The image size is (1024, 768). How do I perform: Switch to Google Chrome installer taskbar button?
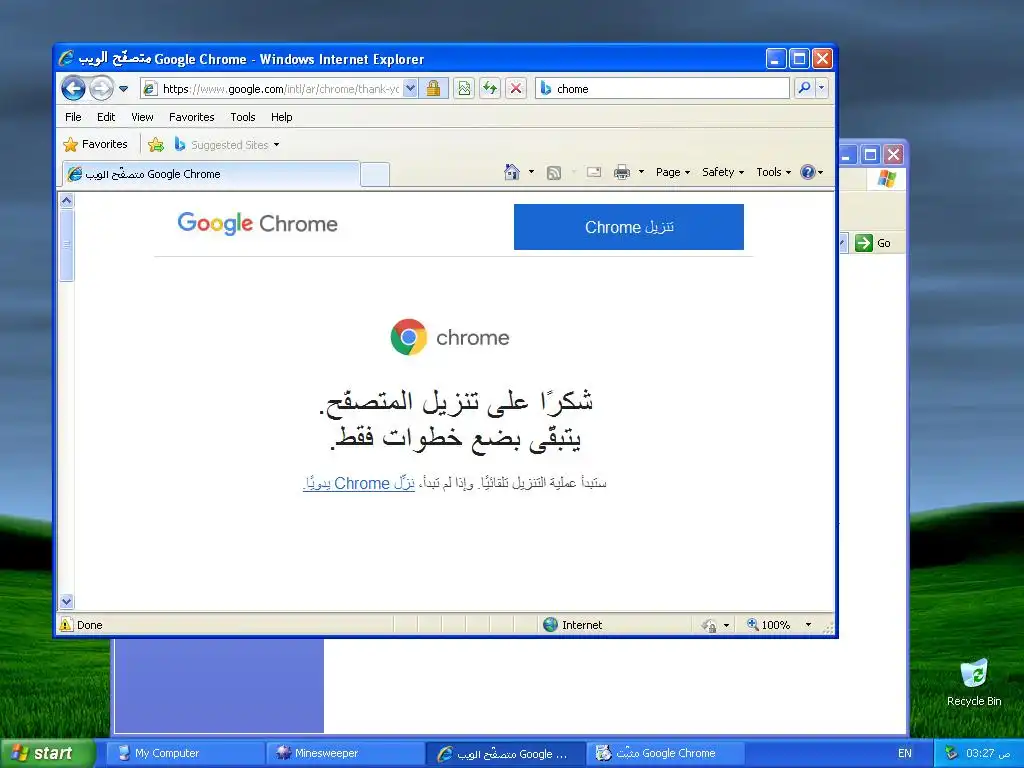coord(665,753)
